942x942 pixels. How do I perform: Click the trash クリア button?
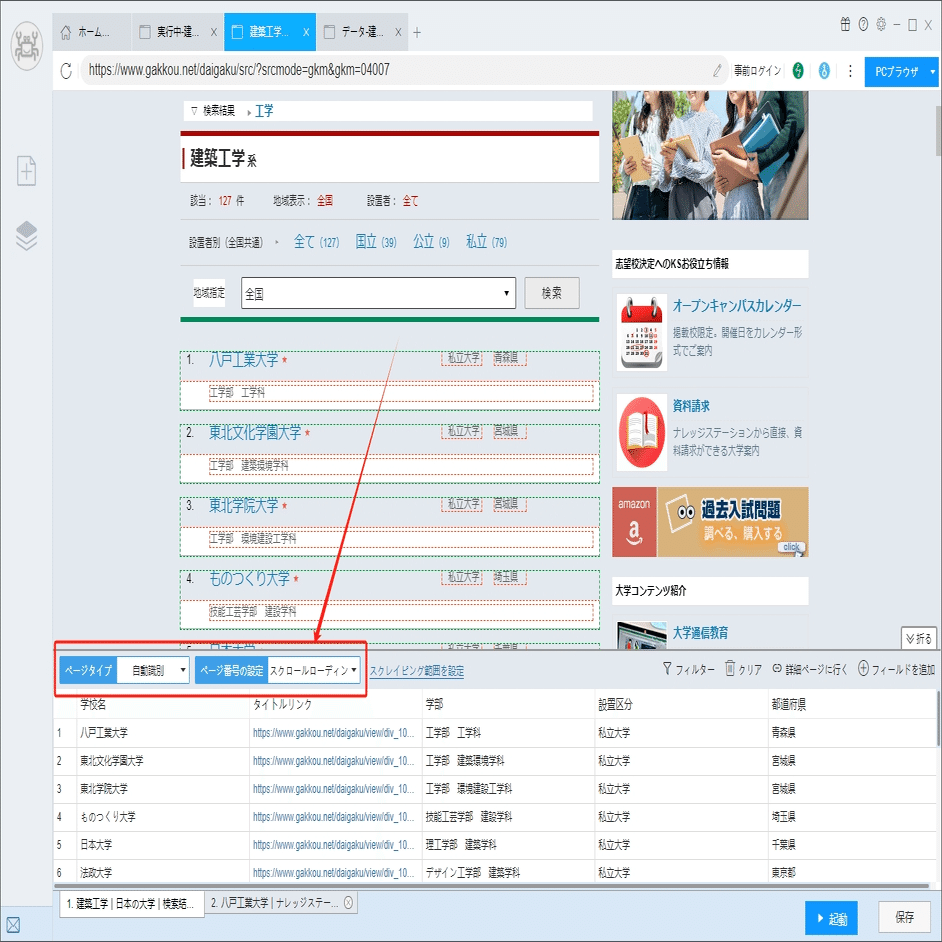point(743,669)
